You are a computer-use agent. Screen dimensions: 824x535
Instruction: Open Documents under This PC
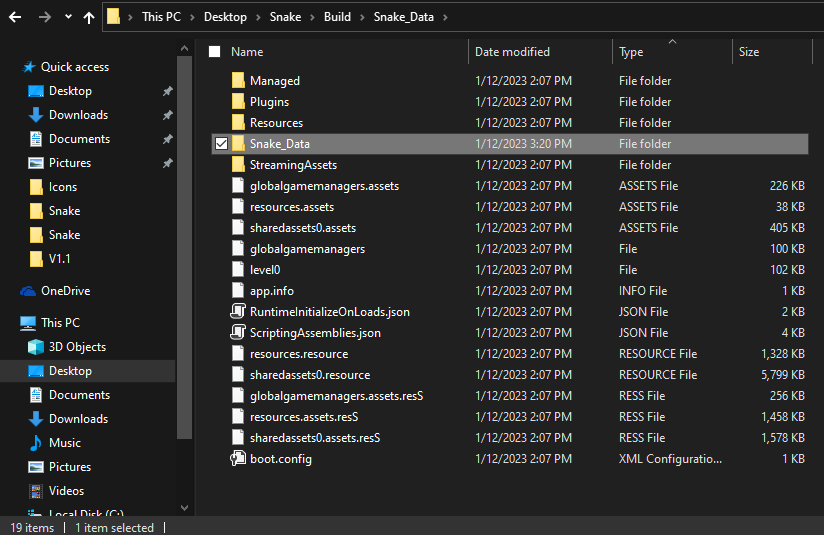click(x=79, y=395)
